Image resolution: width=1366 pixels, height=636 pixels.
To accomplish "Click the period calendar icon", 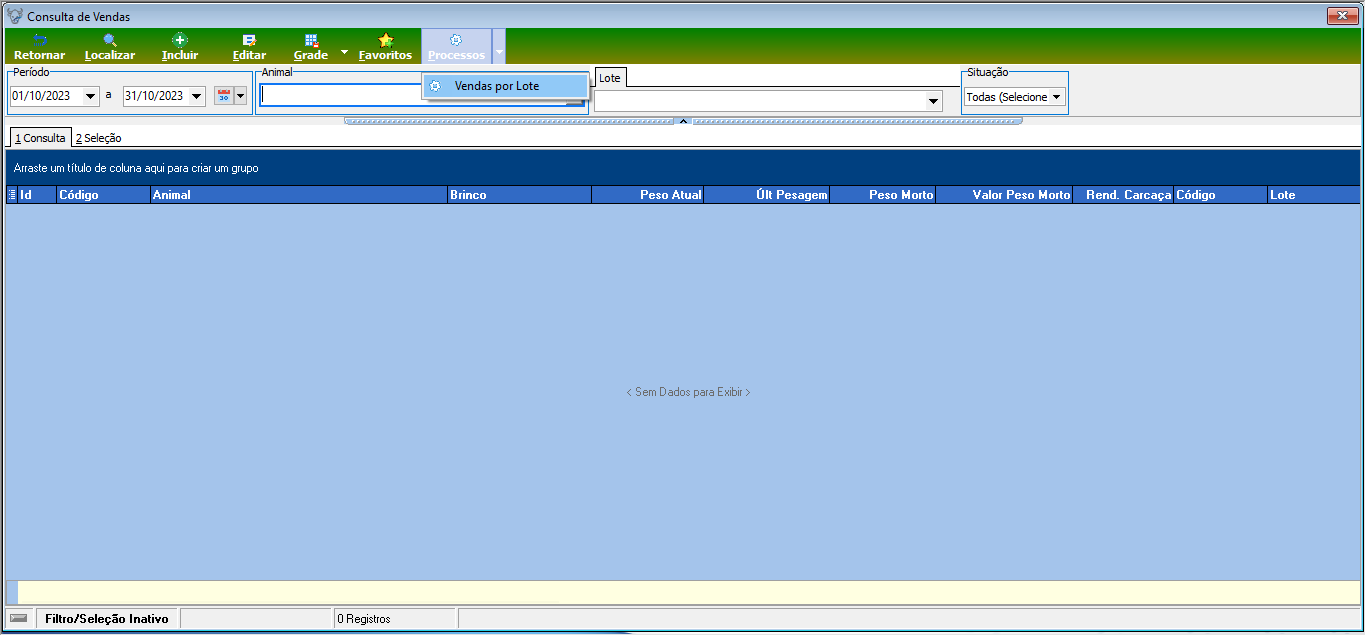I will point(224,96).
